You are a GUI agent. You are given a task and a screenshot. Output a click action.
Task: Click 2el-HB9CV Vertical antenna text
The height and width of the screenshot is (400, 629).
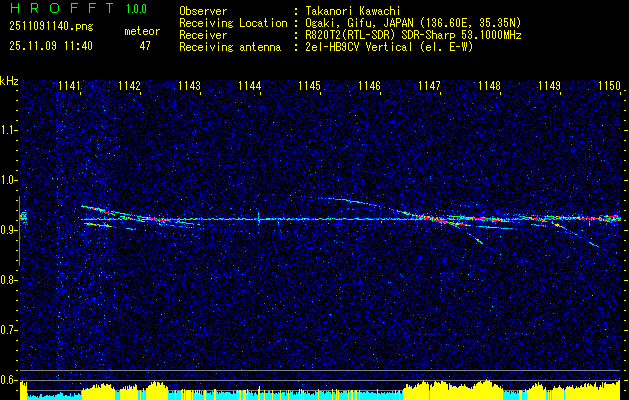click(x=389, y=47)
